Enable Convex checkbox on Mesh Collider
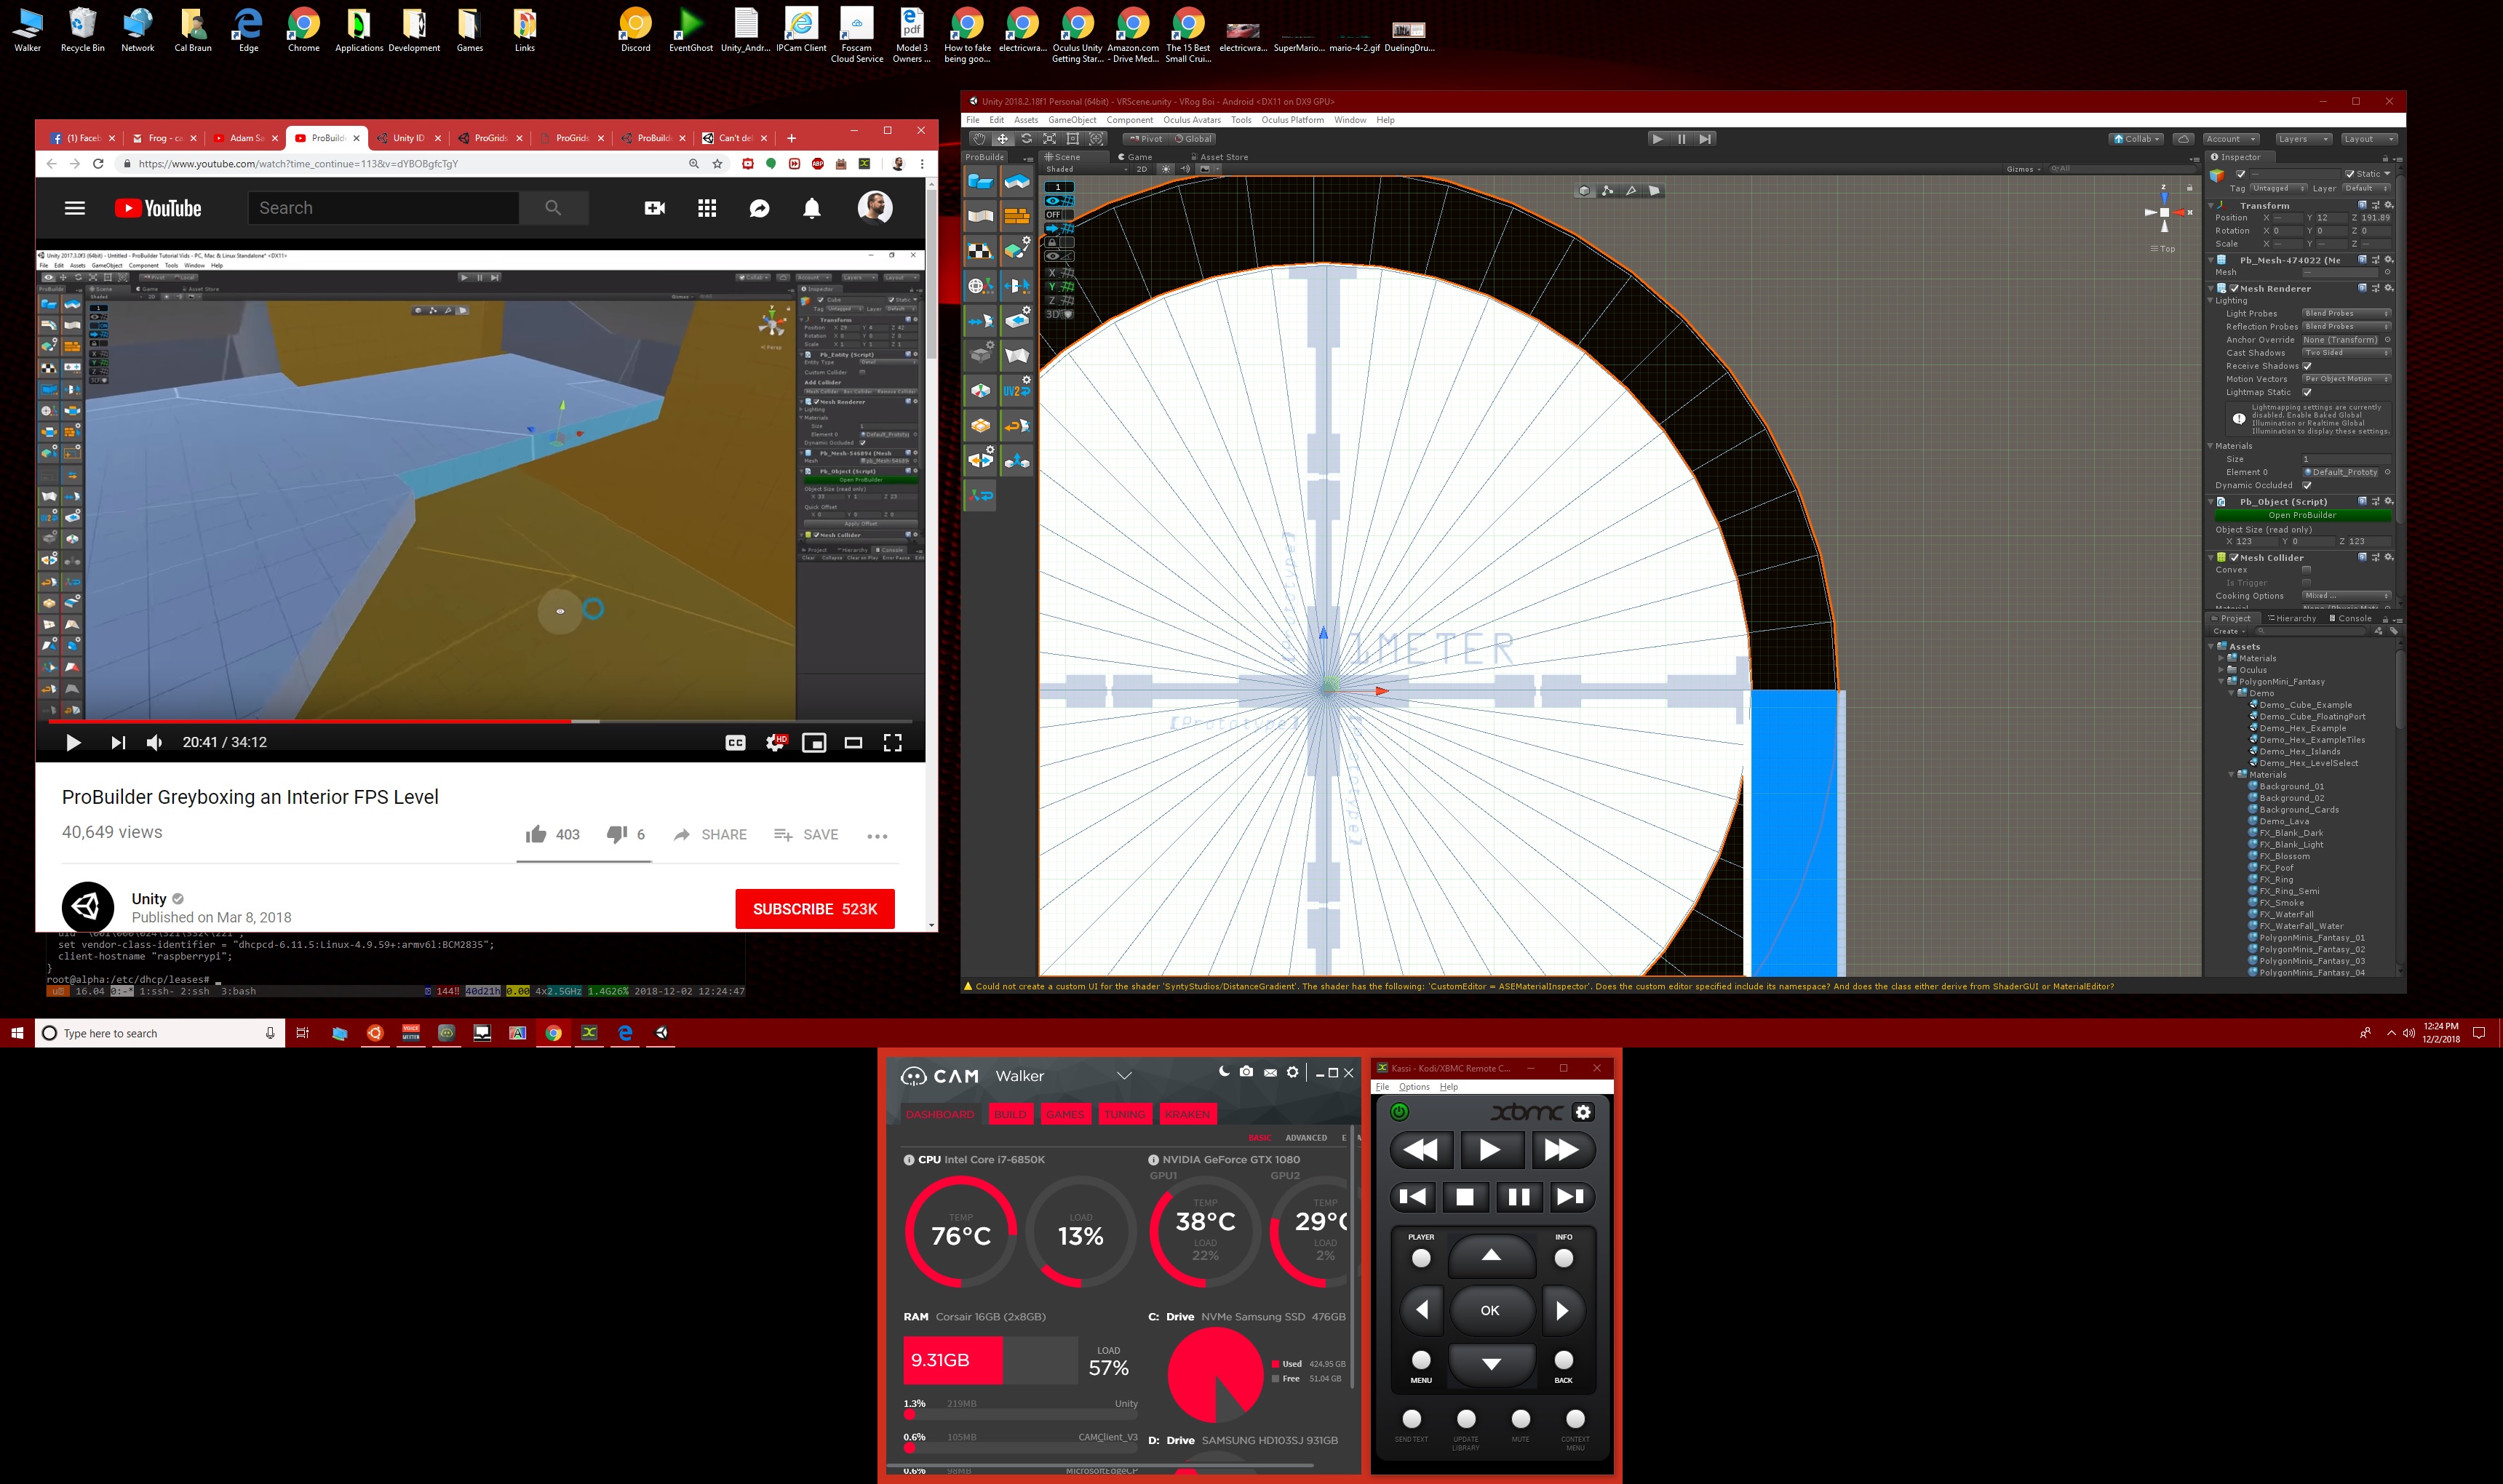The width and height of the screenshot is (2503, 1484). pyautogui.click(x=2306, y=570)
